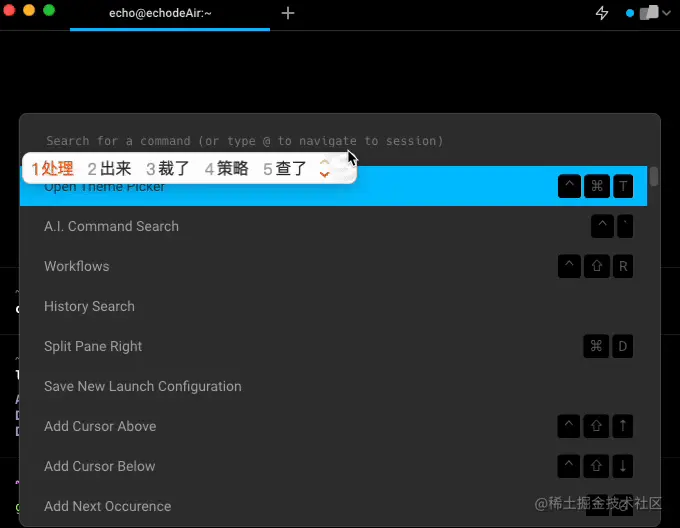Click the T key badge on Theme Picker row

[623, 186]
